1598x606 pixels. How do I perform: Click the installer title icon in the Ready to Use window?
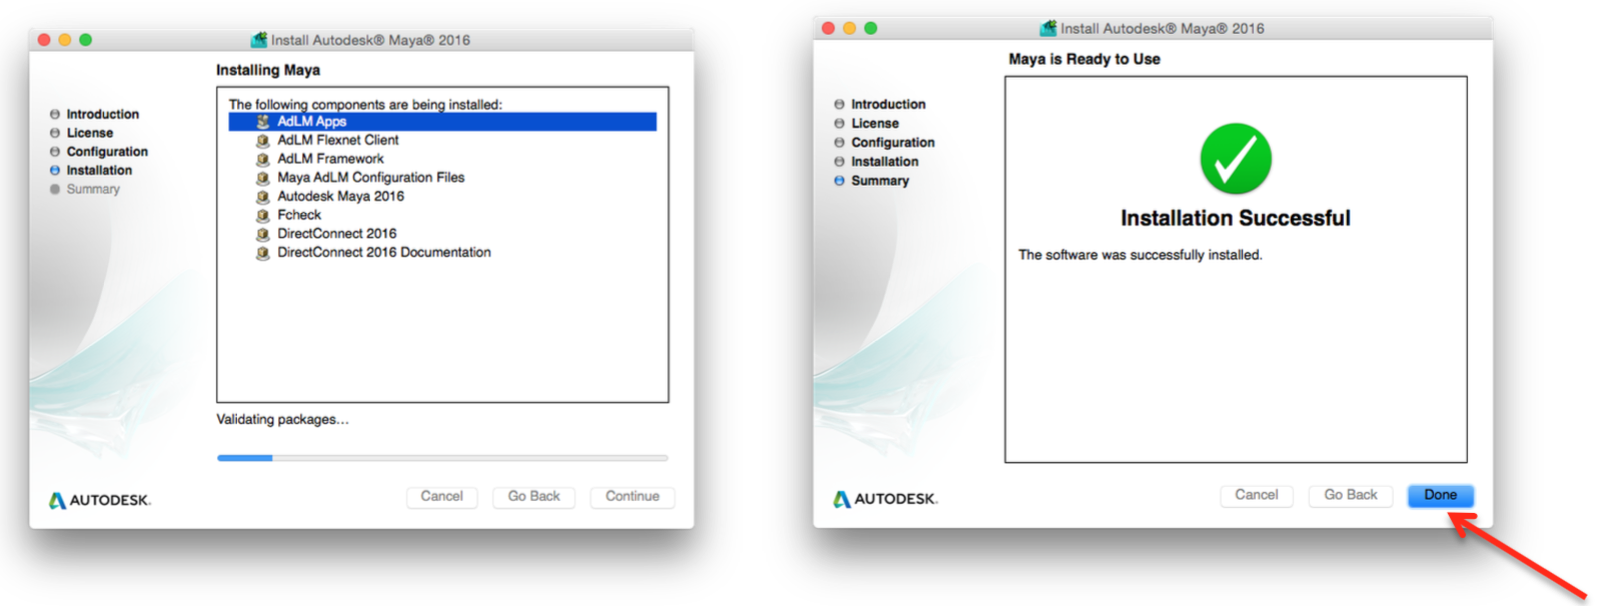tap(1048, 28)
